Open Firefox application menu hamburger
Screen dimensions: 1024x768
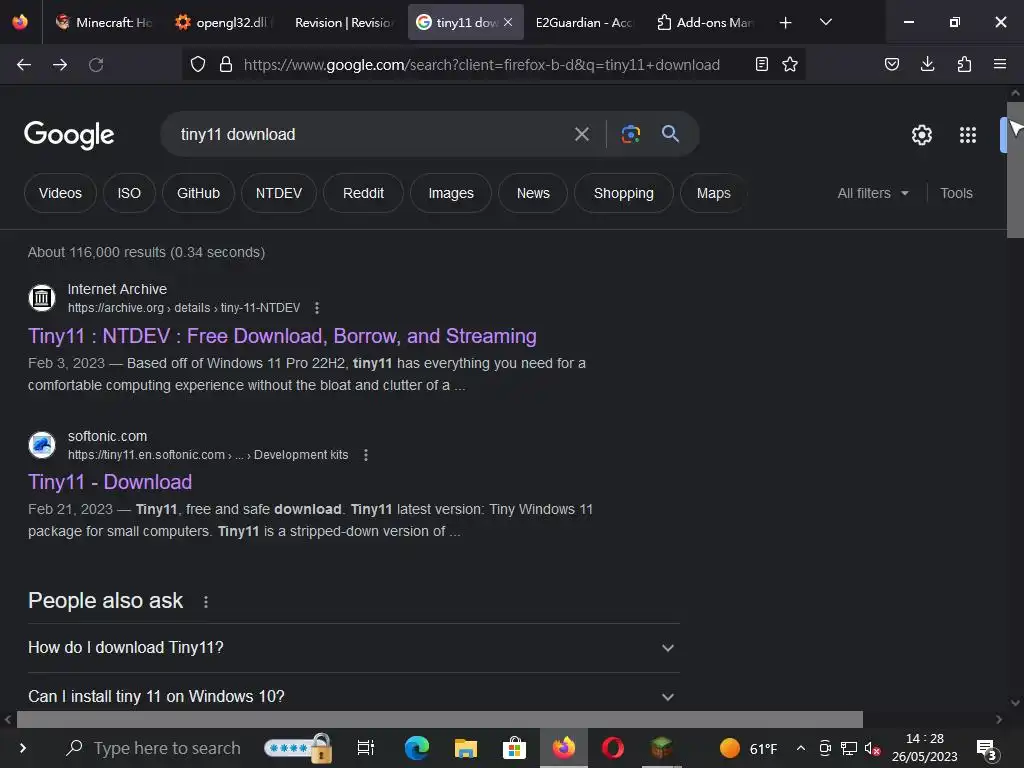(1000, 64)
